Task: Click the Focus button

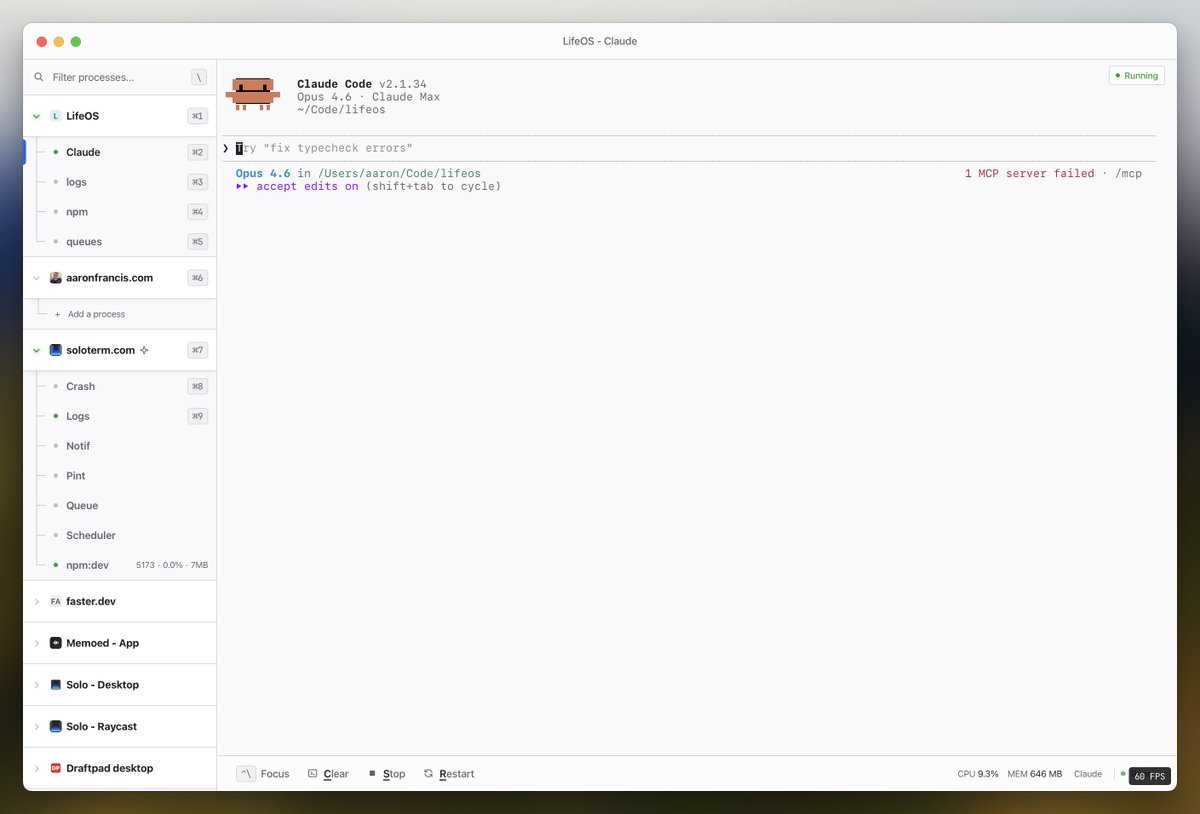Action: (x=263, y=774)
